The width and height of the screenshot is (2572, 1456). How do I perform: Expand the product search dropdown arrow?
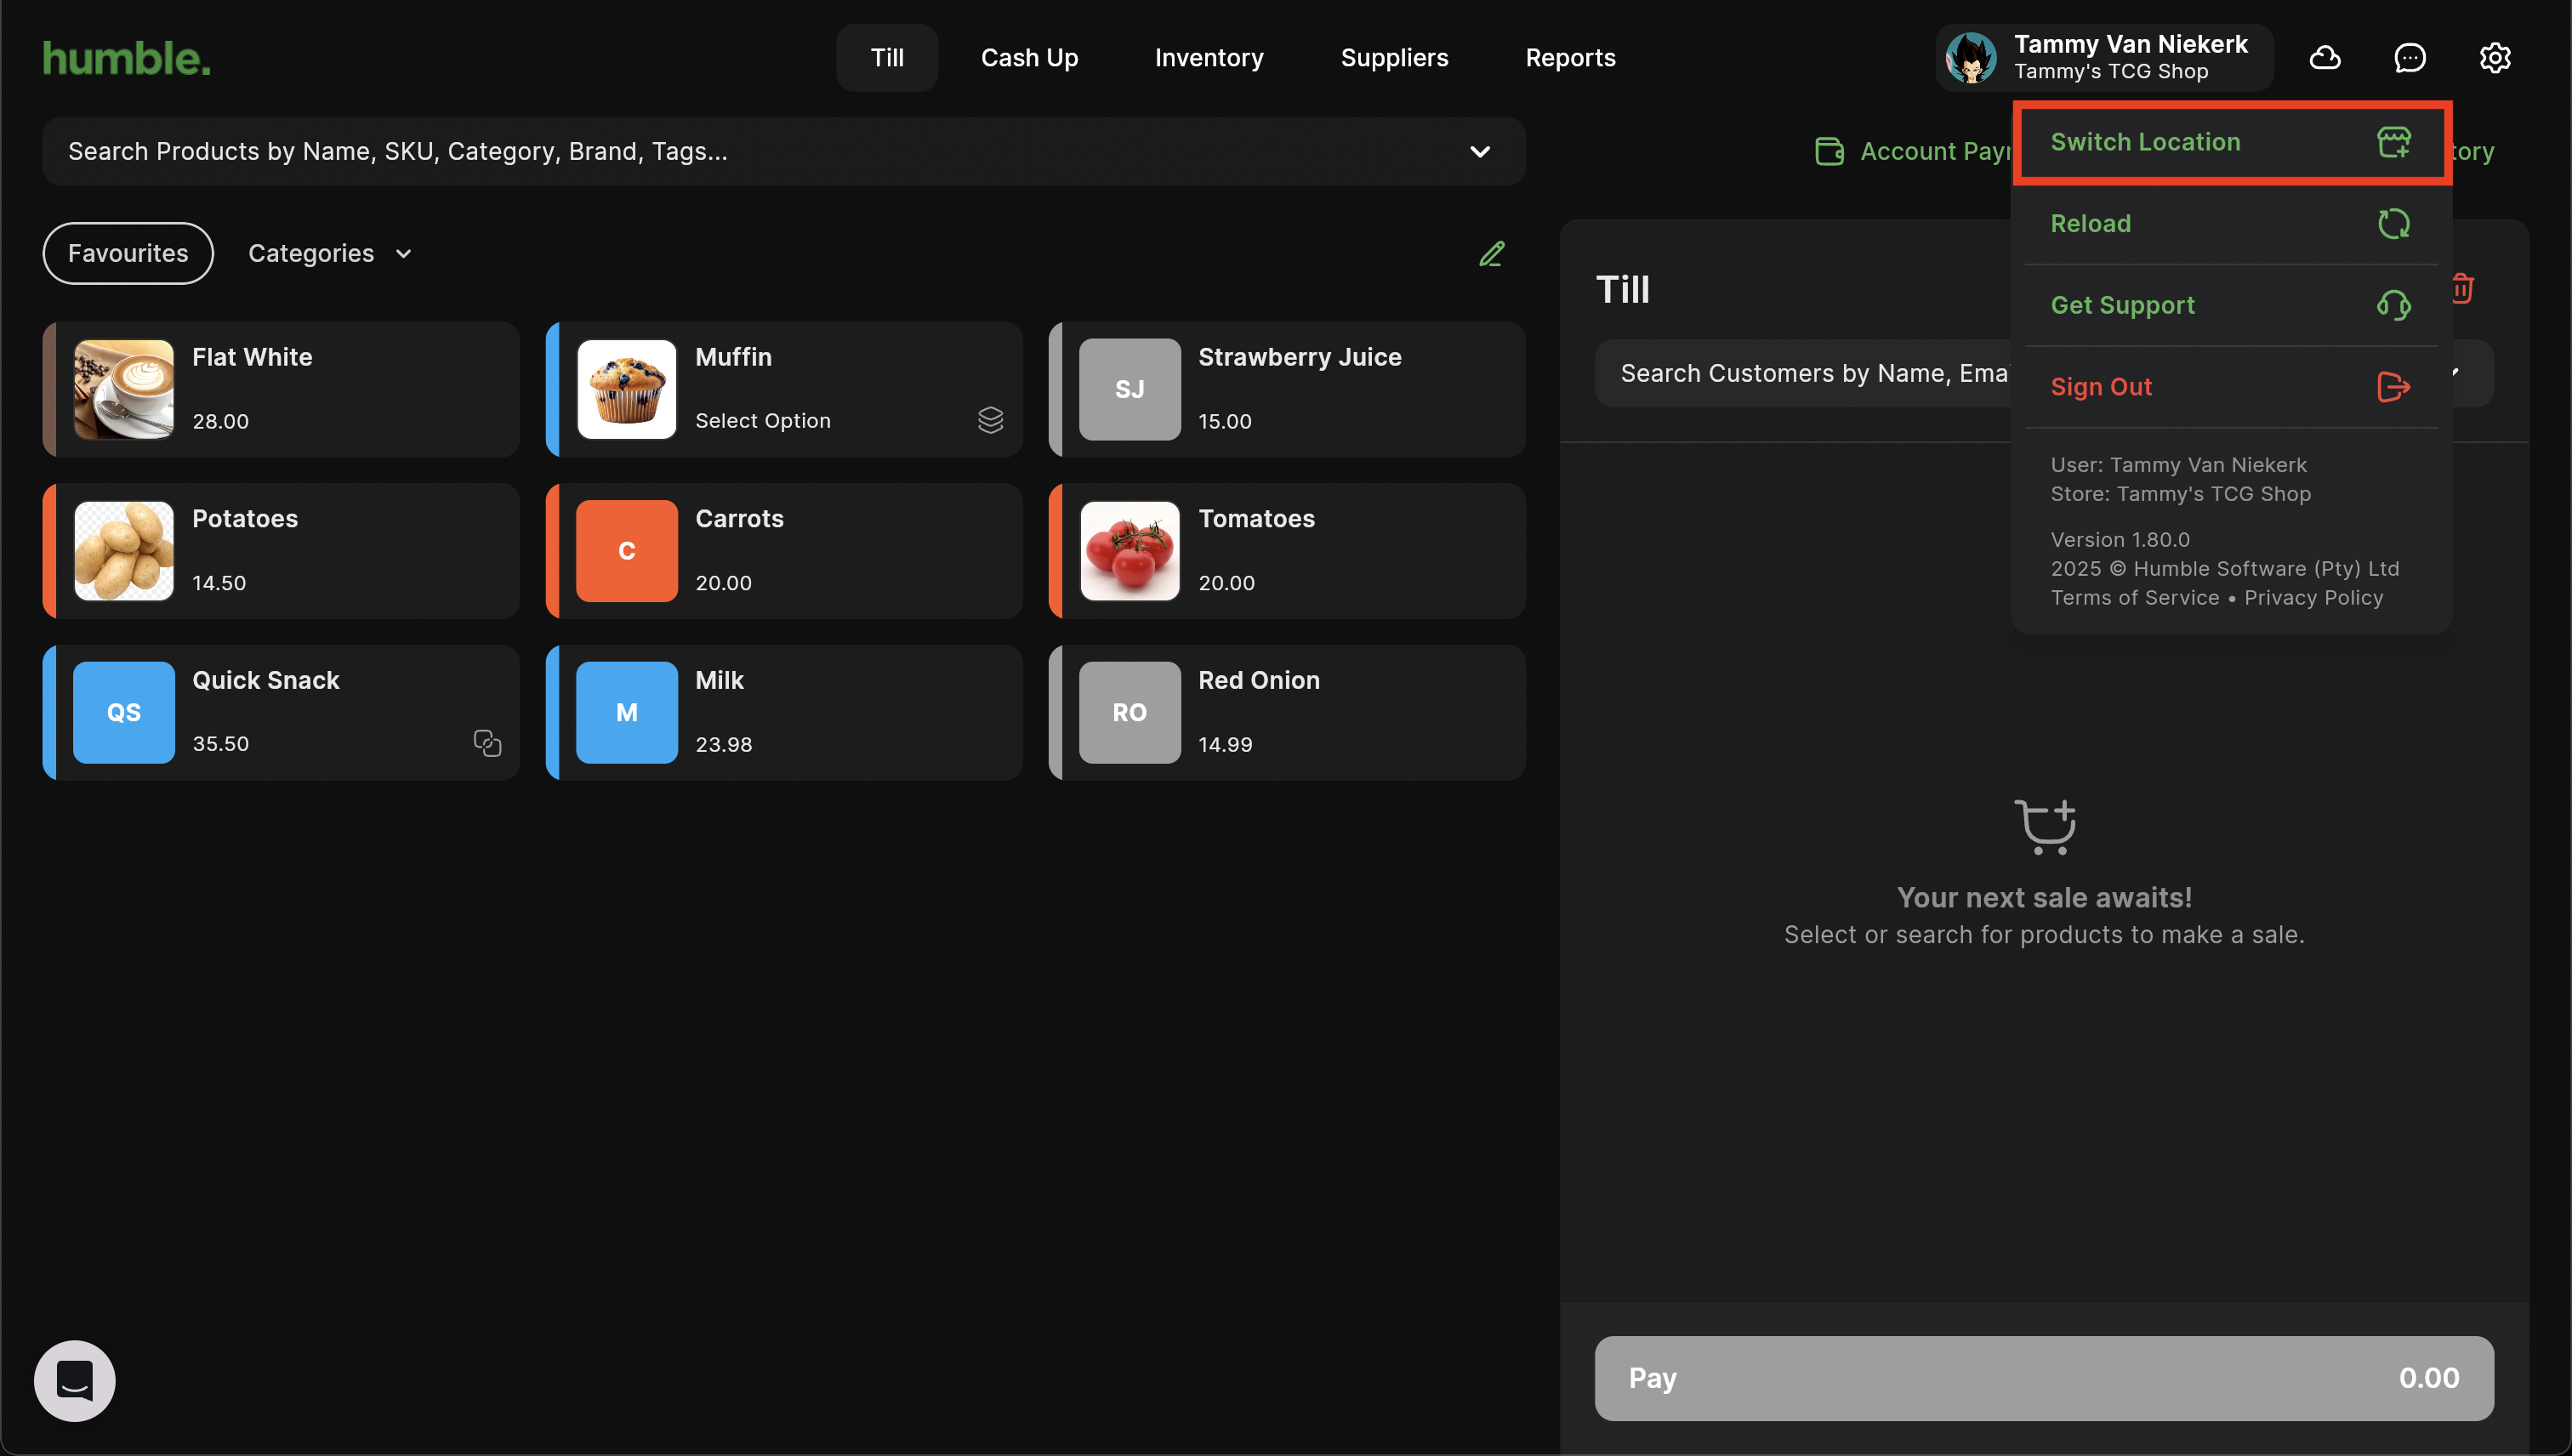point(1479,152)
